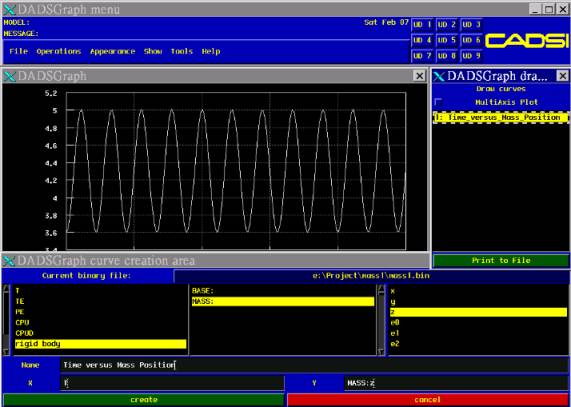Open the Appearance menu
Viewport: 571px width, 407px height.
113,51
